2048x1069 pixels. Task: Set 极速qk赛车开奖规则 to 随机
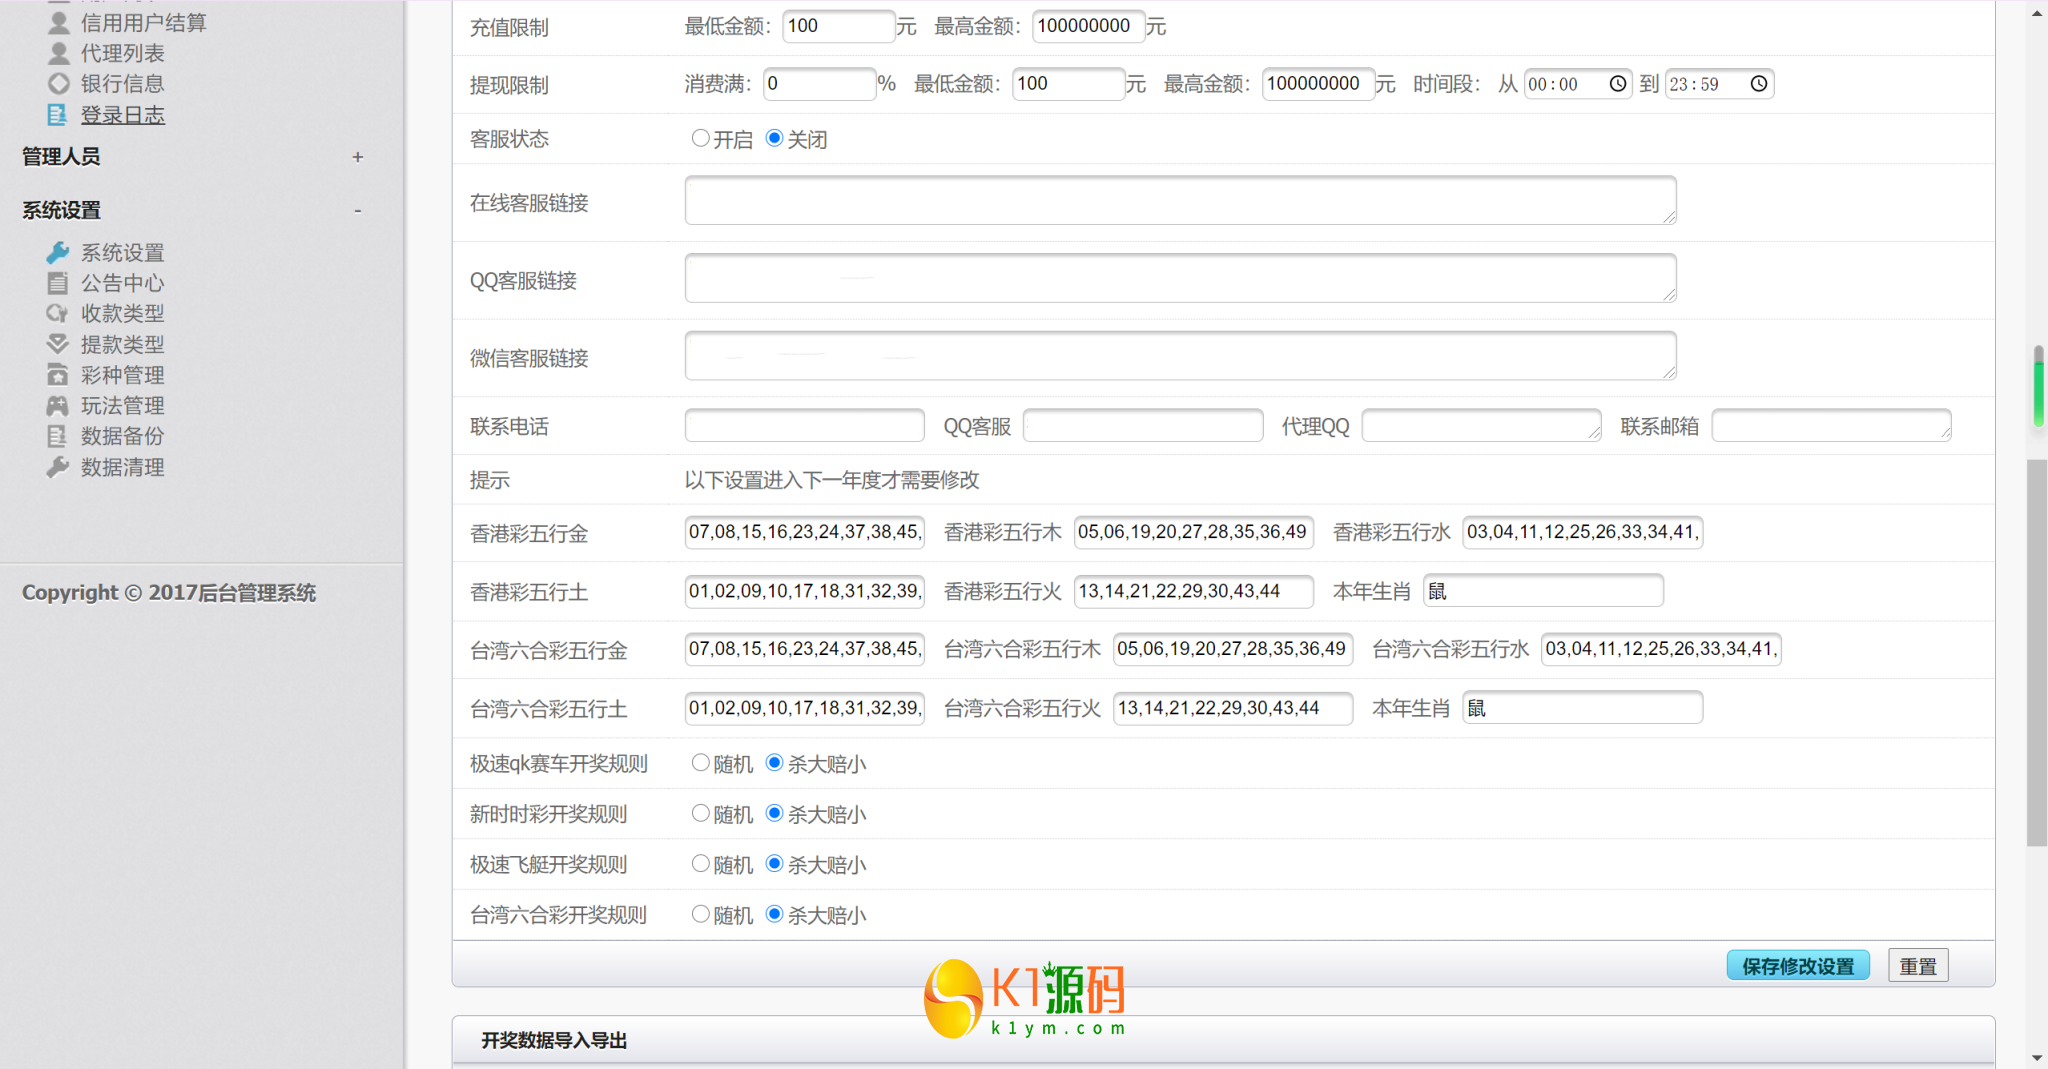tap(700, 763)
